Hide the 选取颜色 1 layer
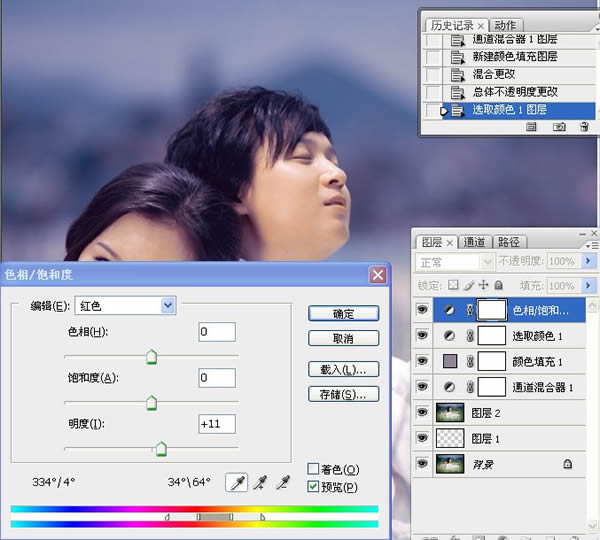Screen dimensions: 600x540 [x=422, y=335]
